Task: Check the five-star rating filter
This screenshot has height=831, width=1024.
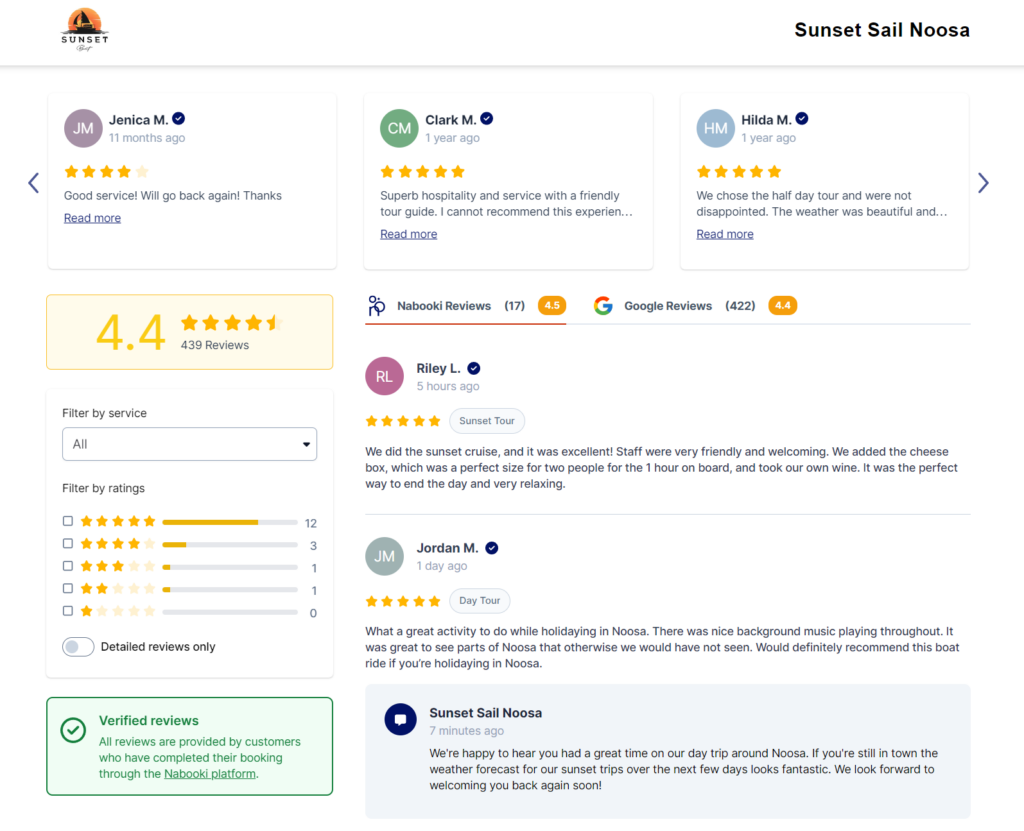Action: tap(68, 521)
